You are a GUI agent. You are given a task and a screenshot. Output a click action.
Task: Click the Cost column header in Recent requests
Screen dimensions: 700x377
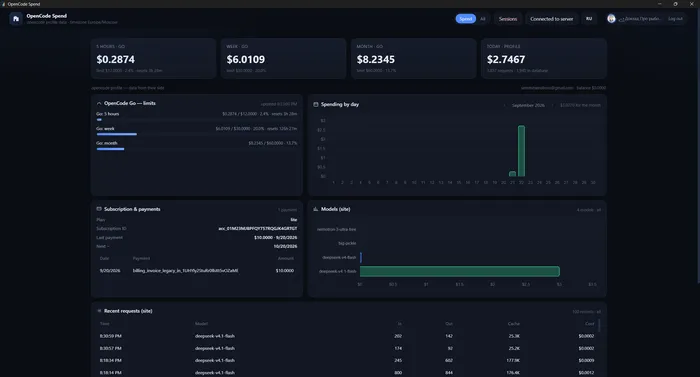[x=589, y=324]
